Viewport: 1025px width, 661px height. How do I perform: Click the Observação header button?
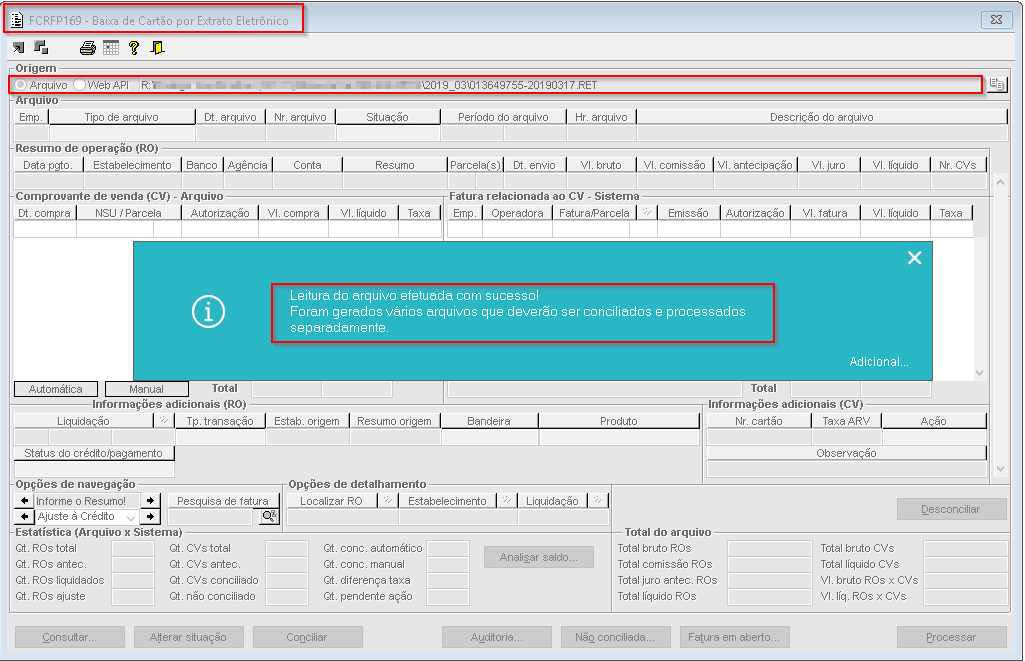847,453
